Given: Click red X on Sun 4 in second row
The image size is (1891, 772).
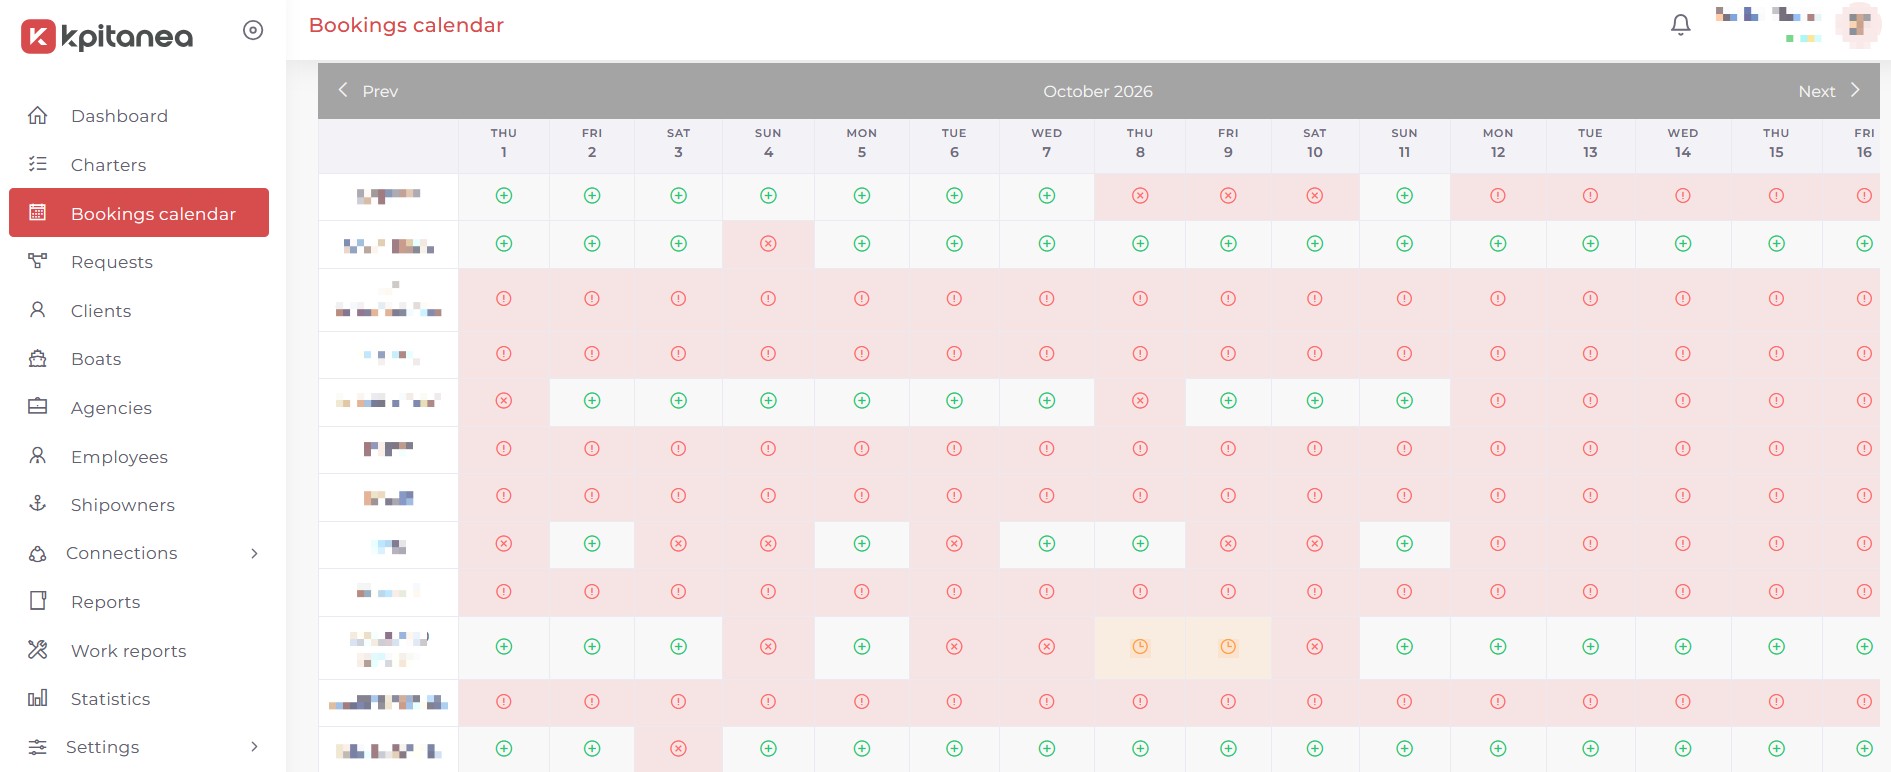Looking at the screenshot, I should pyautogui.click(x=768, y=243).
